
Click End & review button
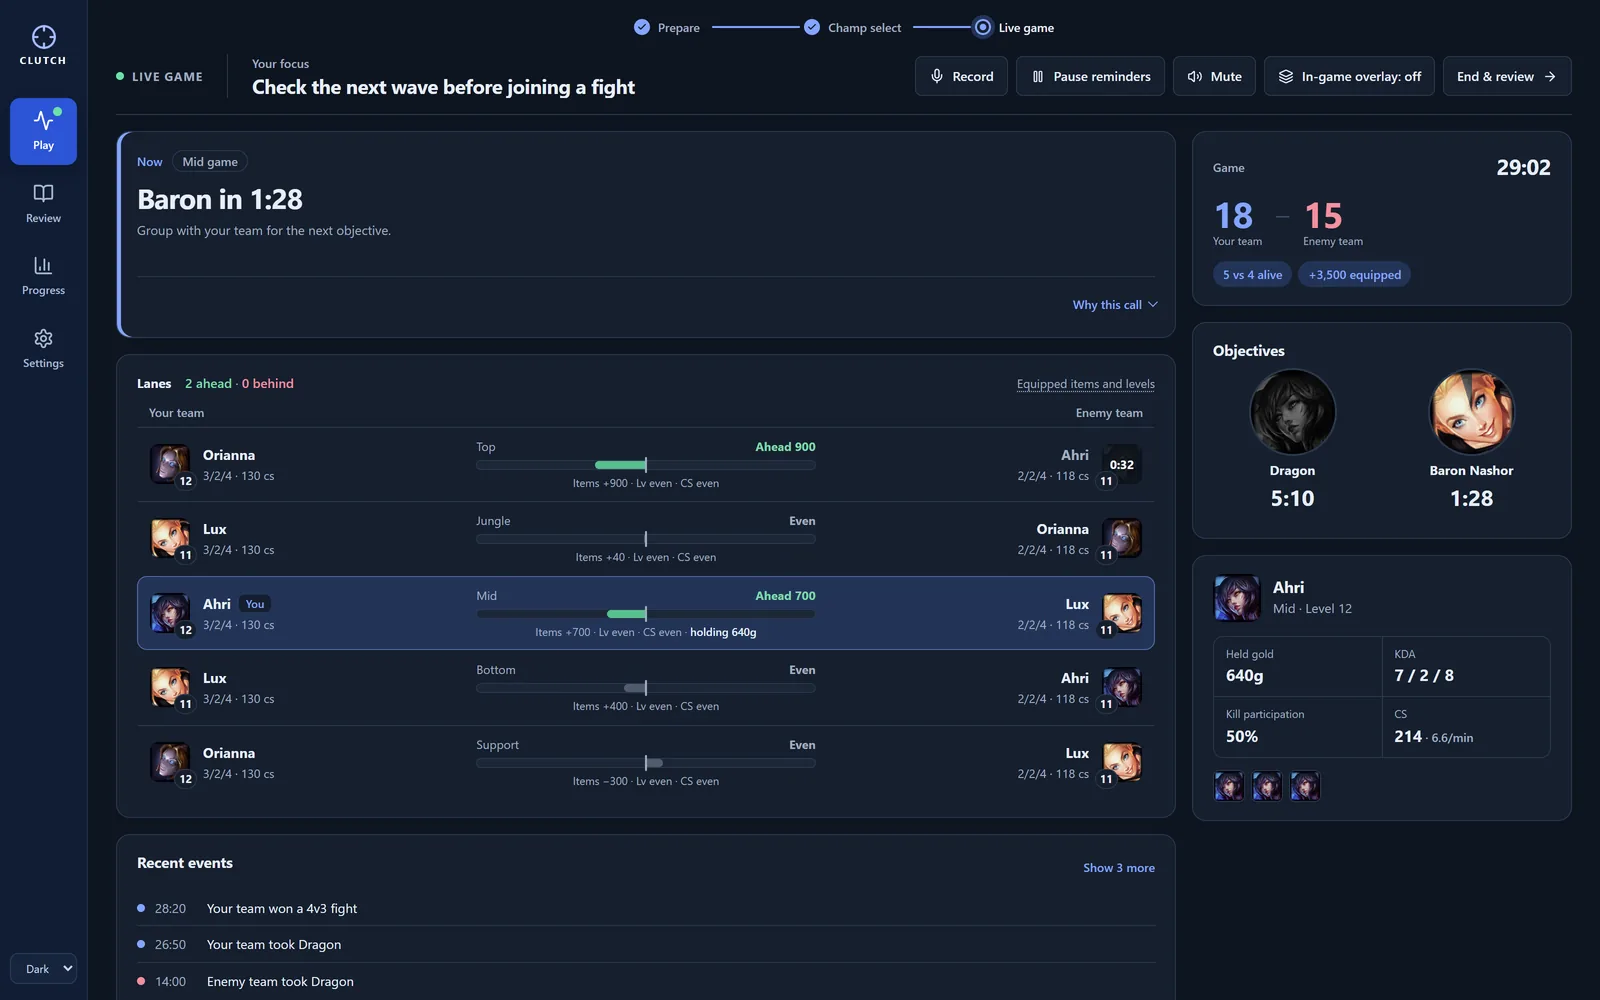pyautogui.click(x=1506, y=76)
